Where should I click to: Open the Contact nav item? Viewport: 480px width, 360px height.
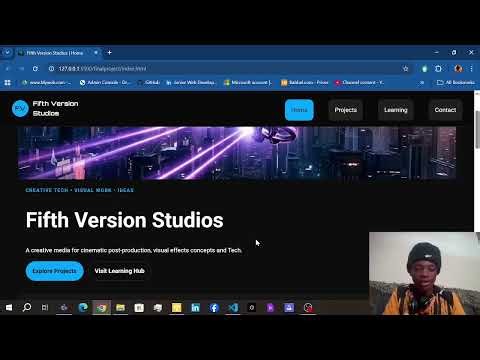[445, 110]
